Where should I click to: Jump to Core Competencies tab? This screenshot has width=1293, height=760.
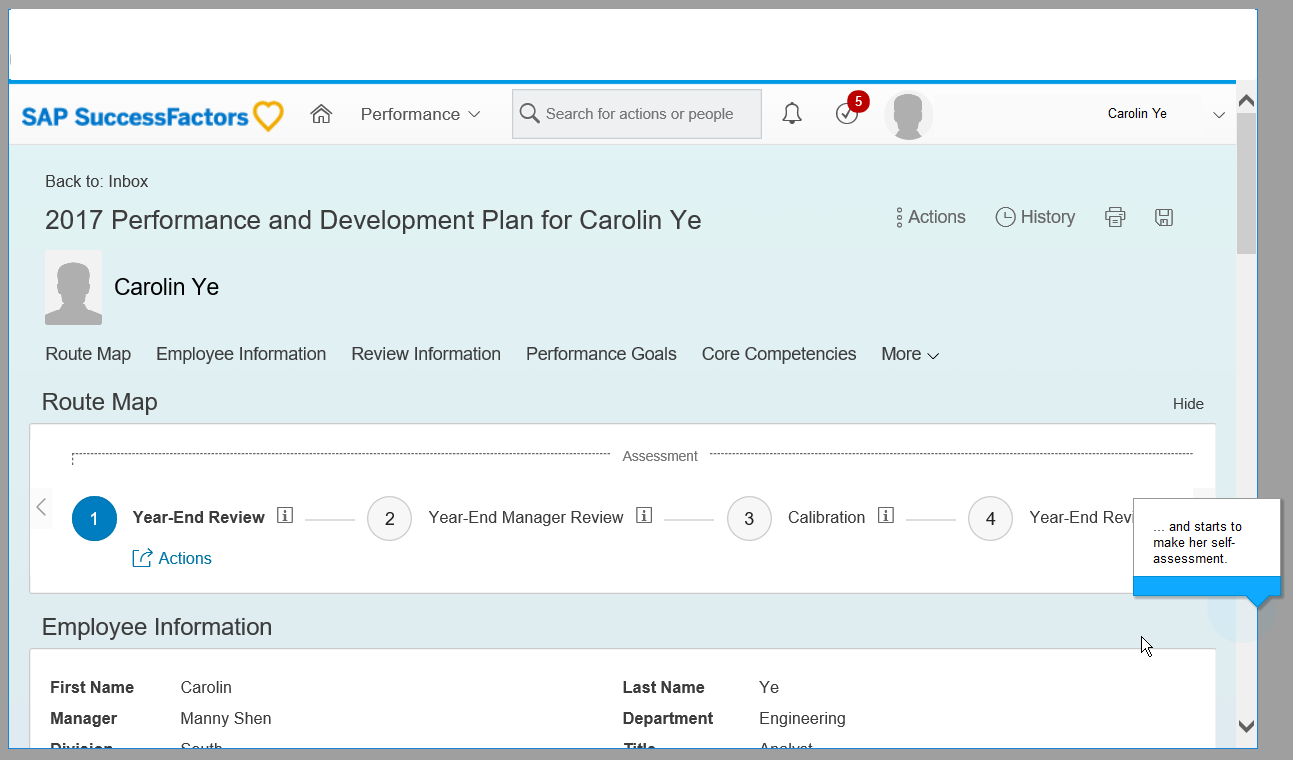click(x=779, y=354)
